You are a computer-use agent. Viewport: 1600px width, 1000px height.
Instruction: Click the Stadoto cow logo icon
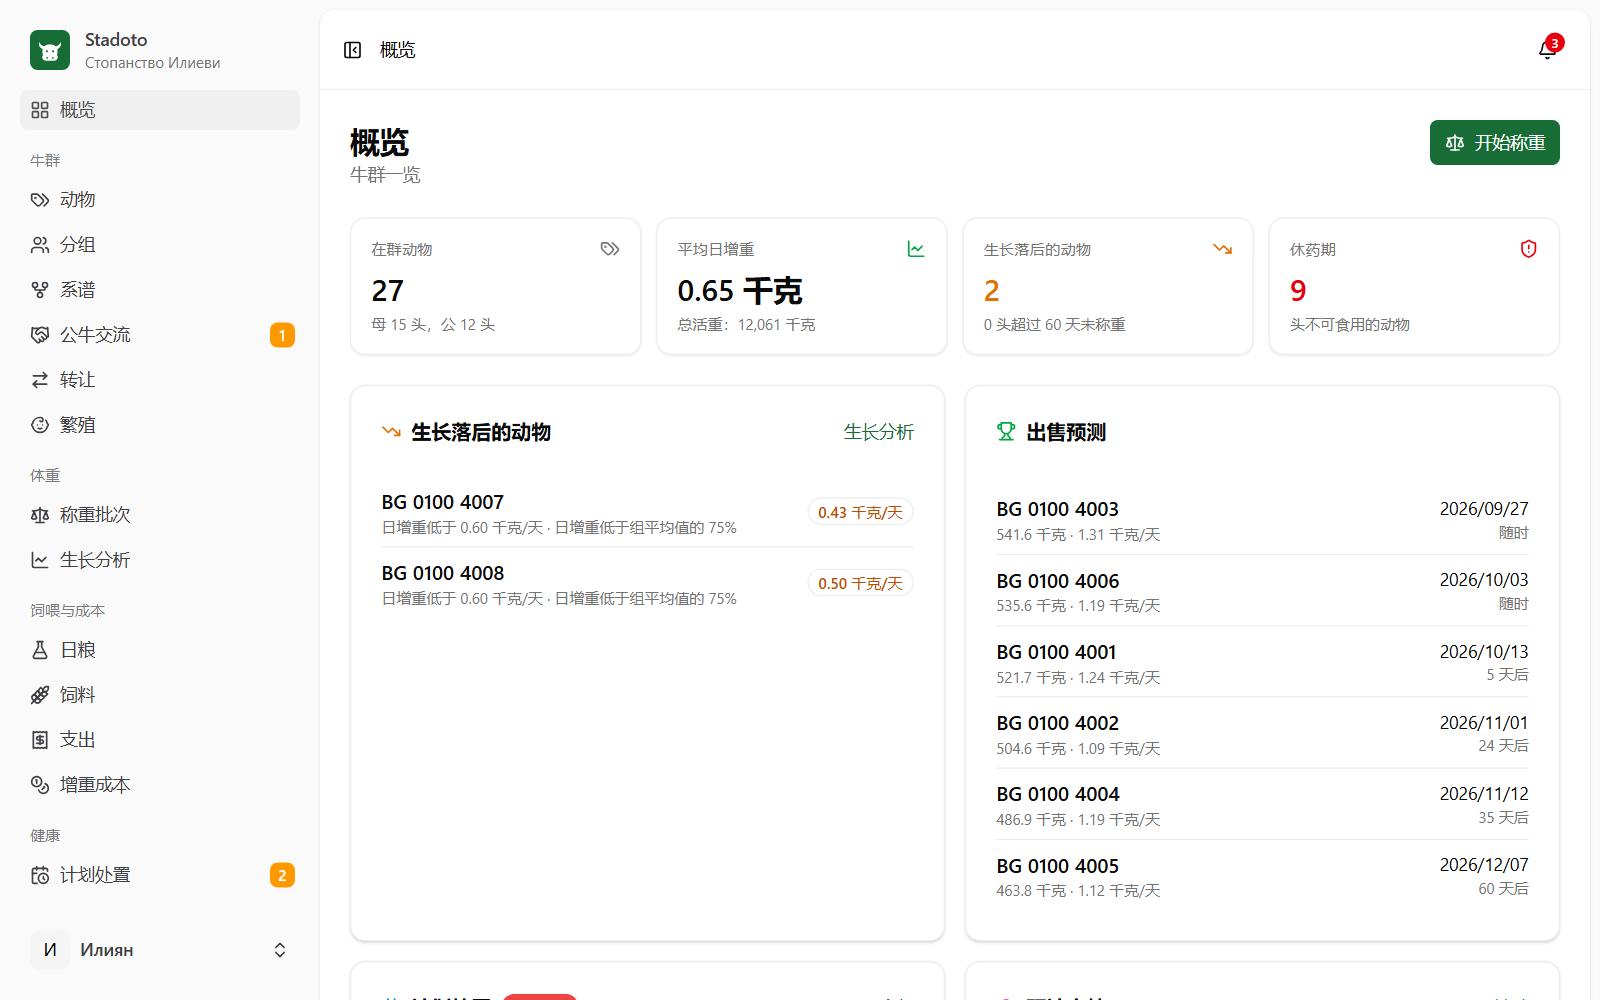[x=50, y=50]
